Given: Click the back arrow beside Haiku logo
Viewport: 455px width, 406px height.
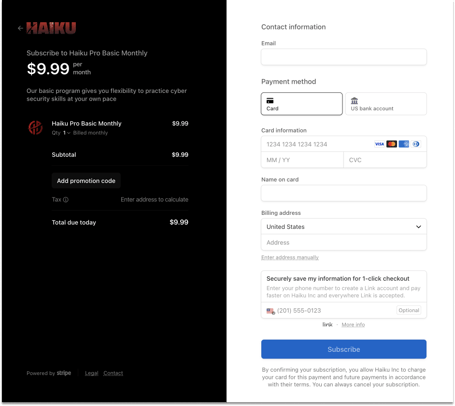Looking at the screenshot, I should click(x=20, y=28).
